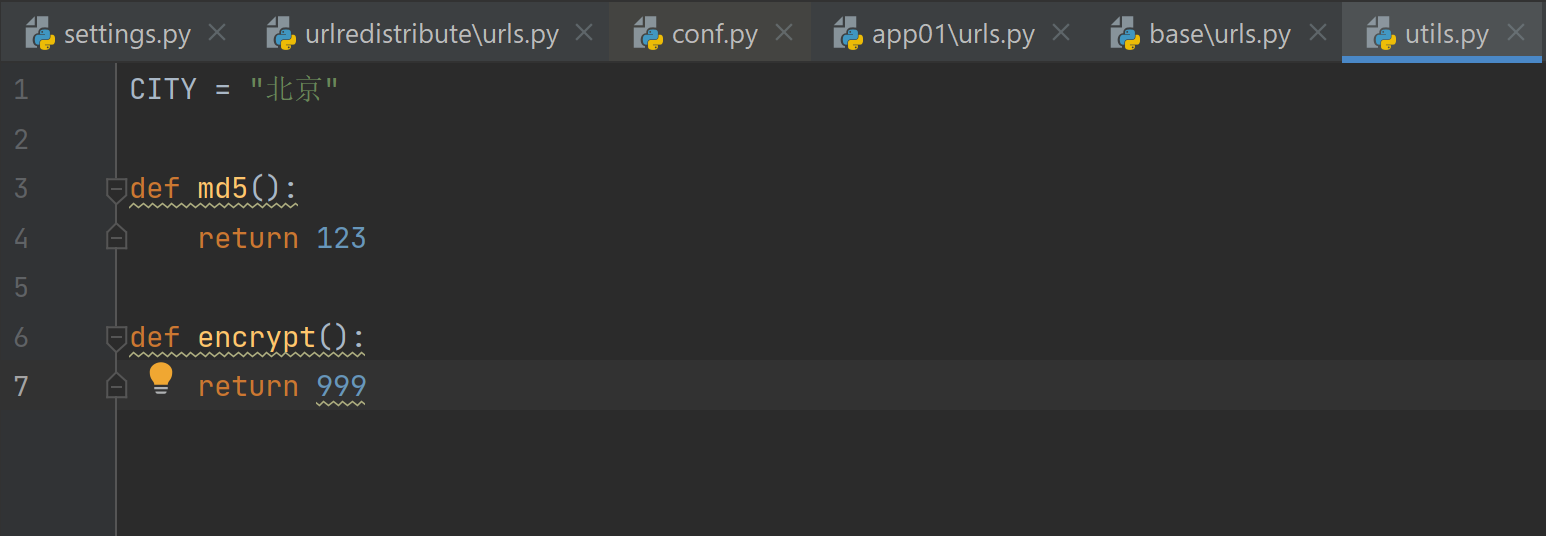Click the yellow lightbulb quick-fix icon
The width and height of the screenshot is (1546, 536).
click(x=161, y=379)
